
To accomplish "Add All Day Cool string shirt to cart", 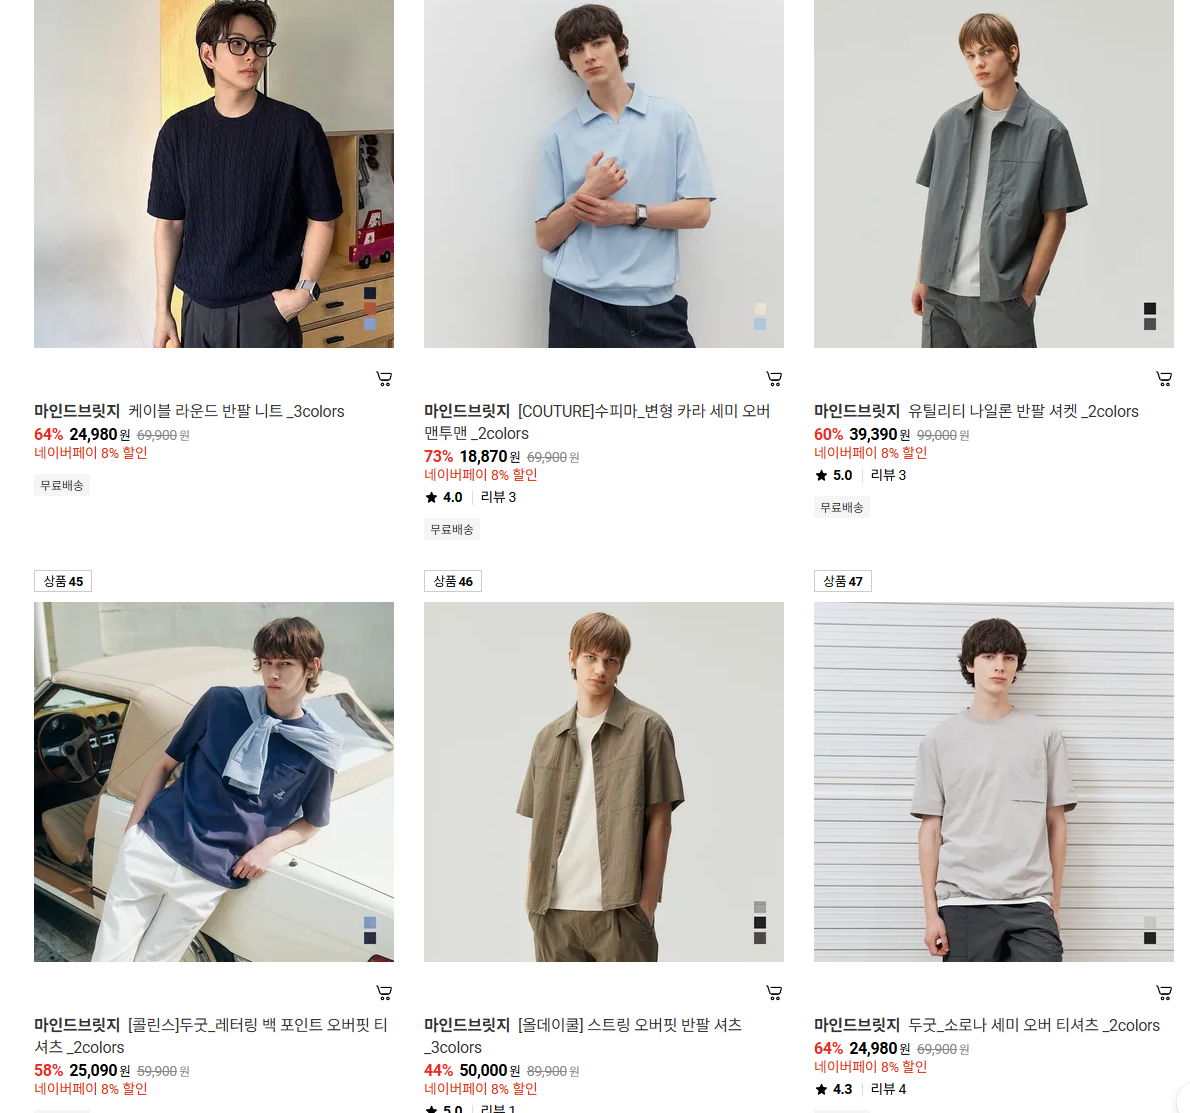I will point(774,992).
